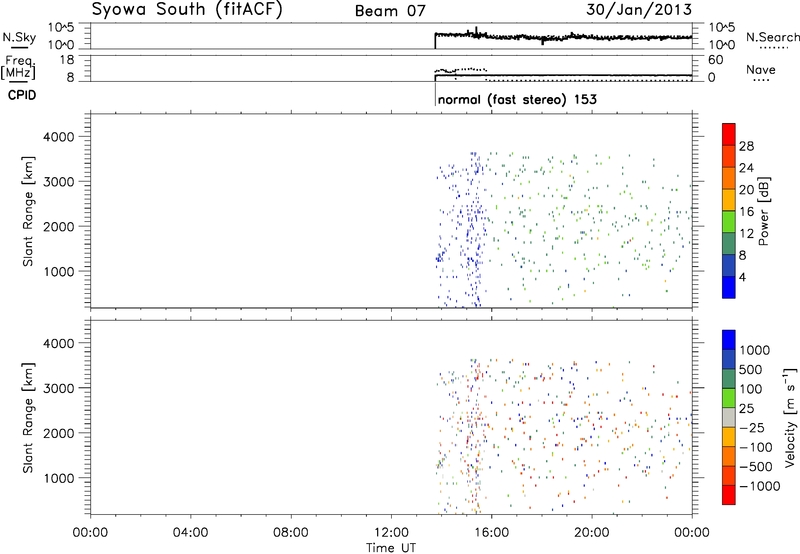Viewport: 800px width, 554px height.
Task: Pick the light green 12–16 dB power swatch
Action: click(729, 222)
